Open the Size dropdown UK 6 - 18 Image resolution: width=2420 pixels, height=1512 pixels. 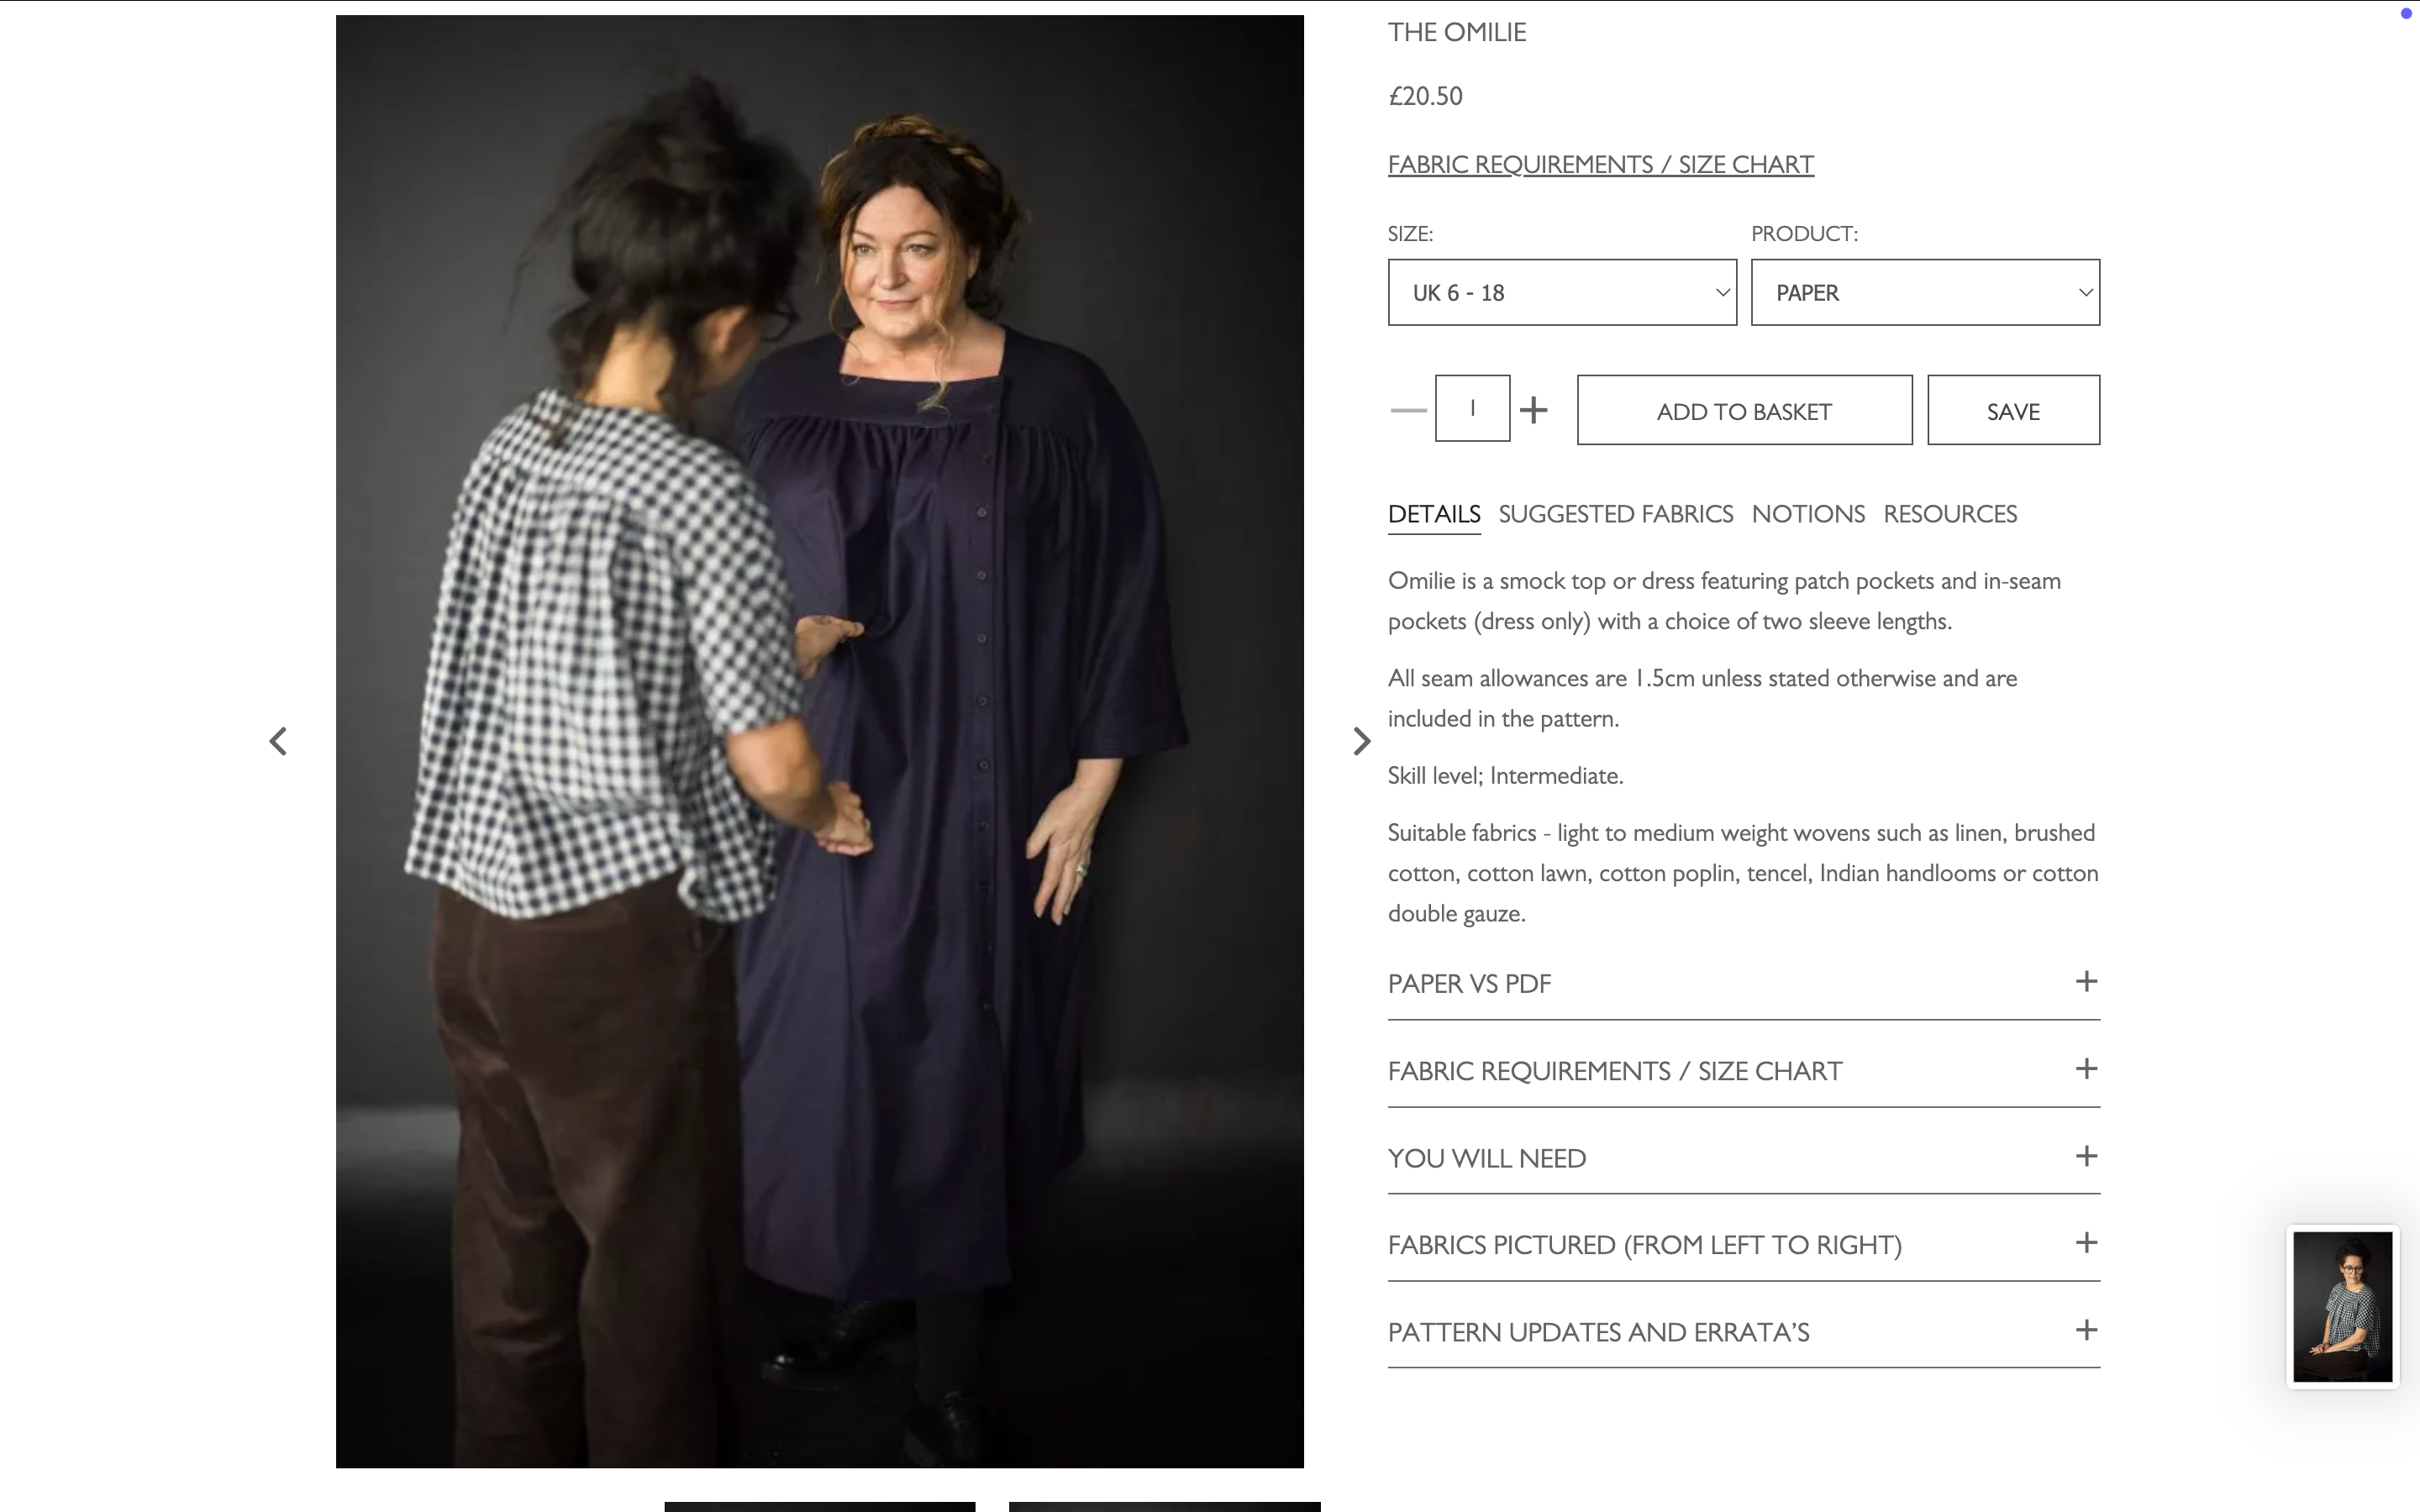(1562, 292)
